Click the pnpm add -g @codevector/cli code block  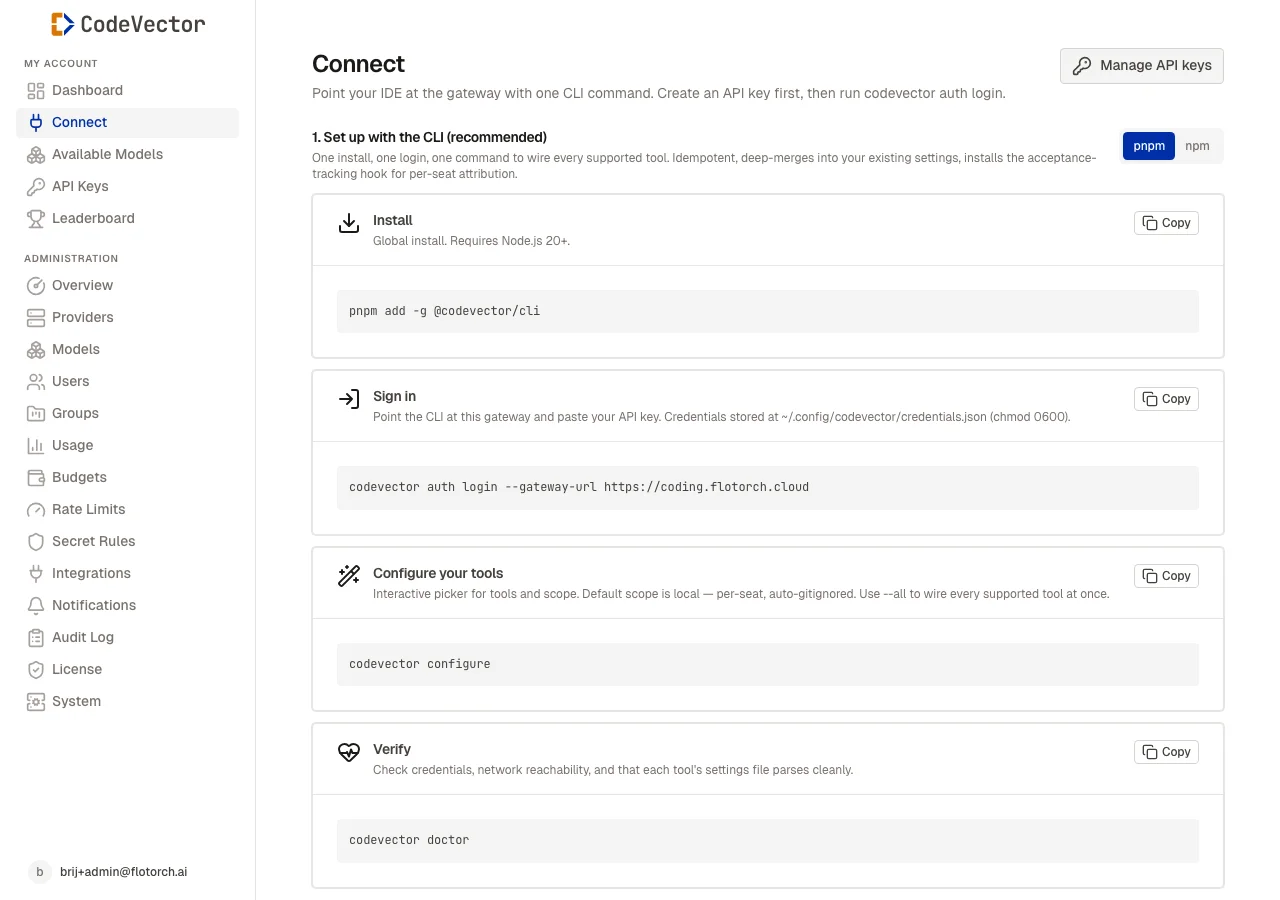pos(768,311)
